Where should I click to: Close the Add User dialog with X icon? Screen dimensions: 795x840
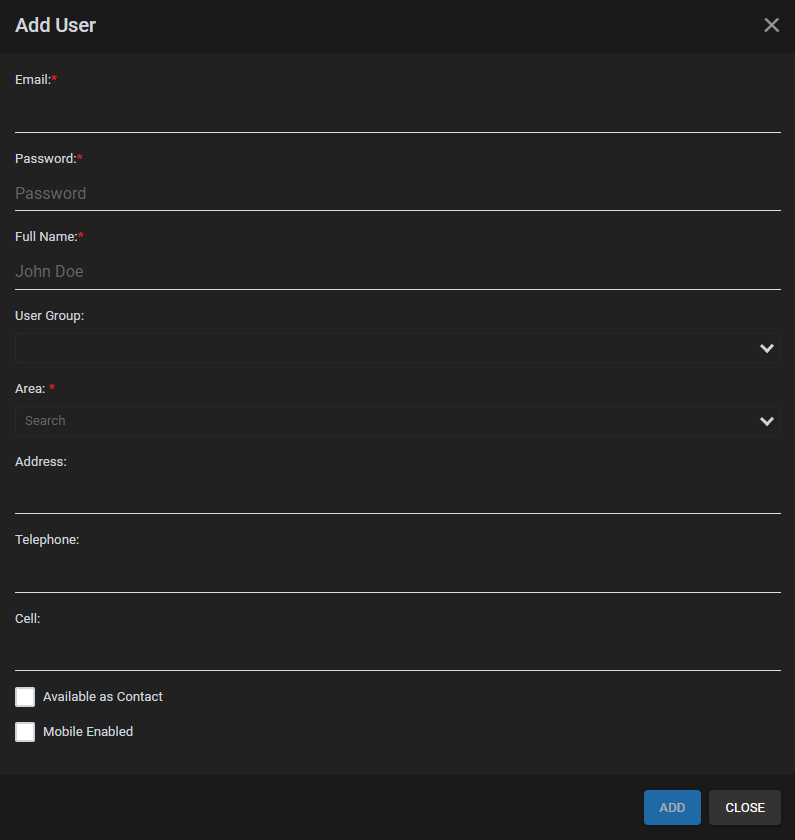point(771,25)
